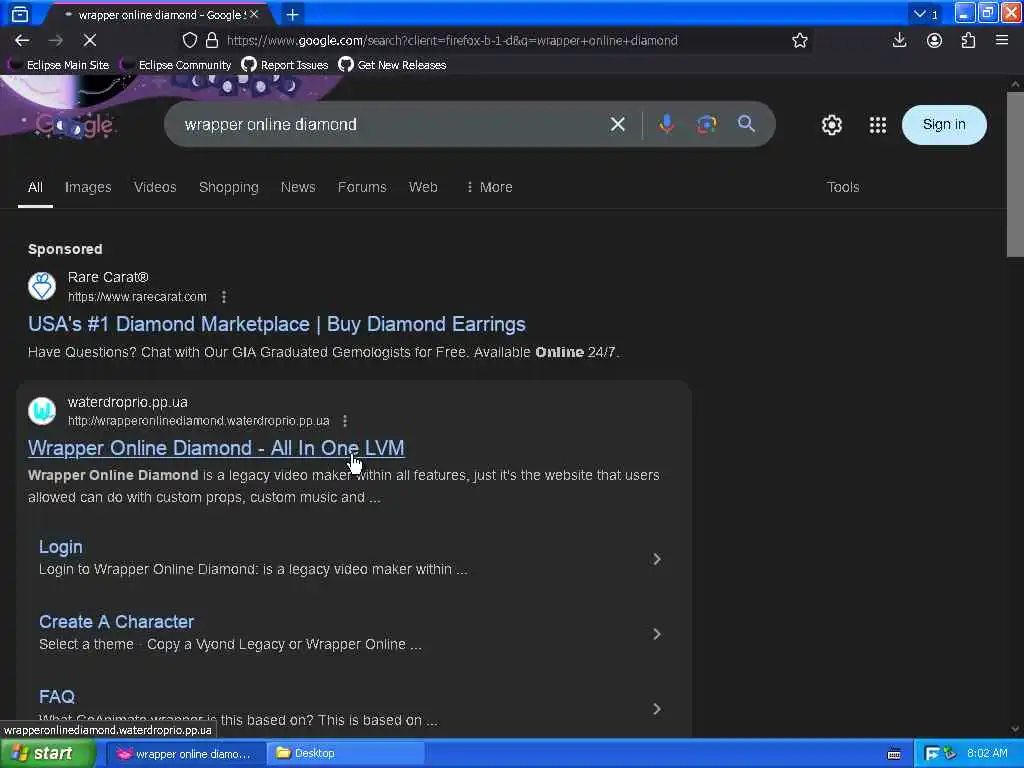Open the Eclipse Main Site bookmark

pos(59,65)
